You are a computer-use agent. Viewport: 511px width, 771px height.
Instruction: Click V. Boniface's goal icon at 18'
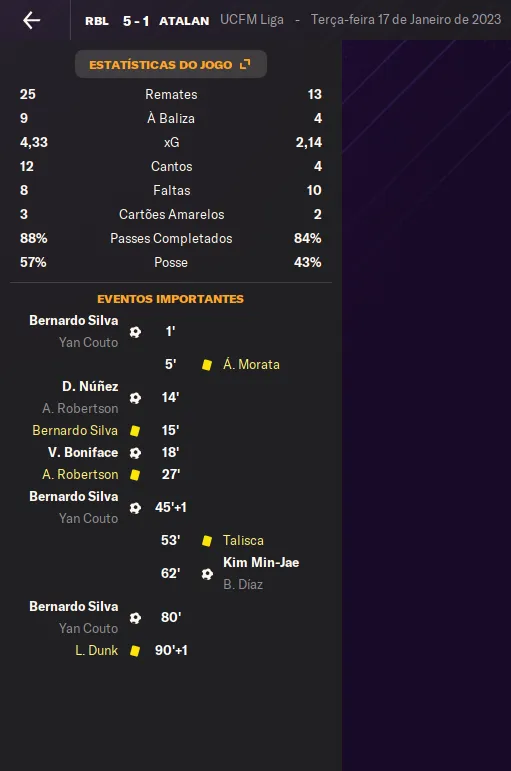pyautogui.click(x=135, y=453)
